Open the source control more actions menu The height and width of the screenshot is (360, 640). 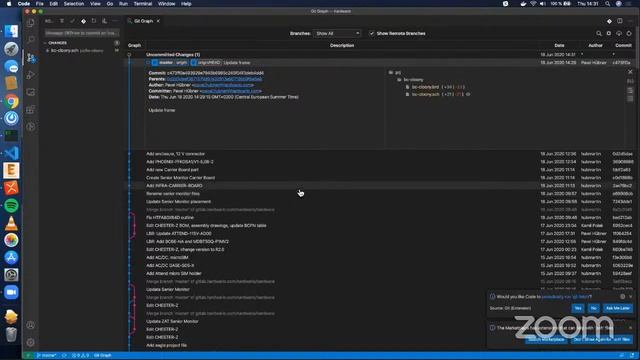point(116,21)
